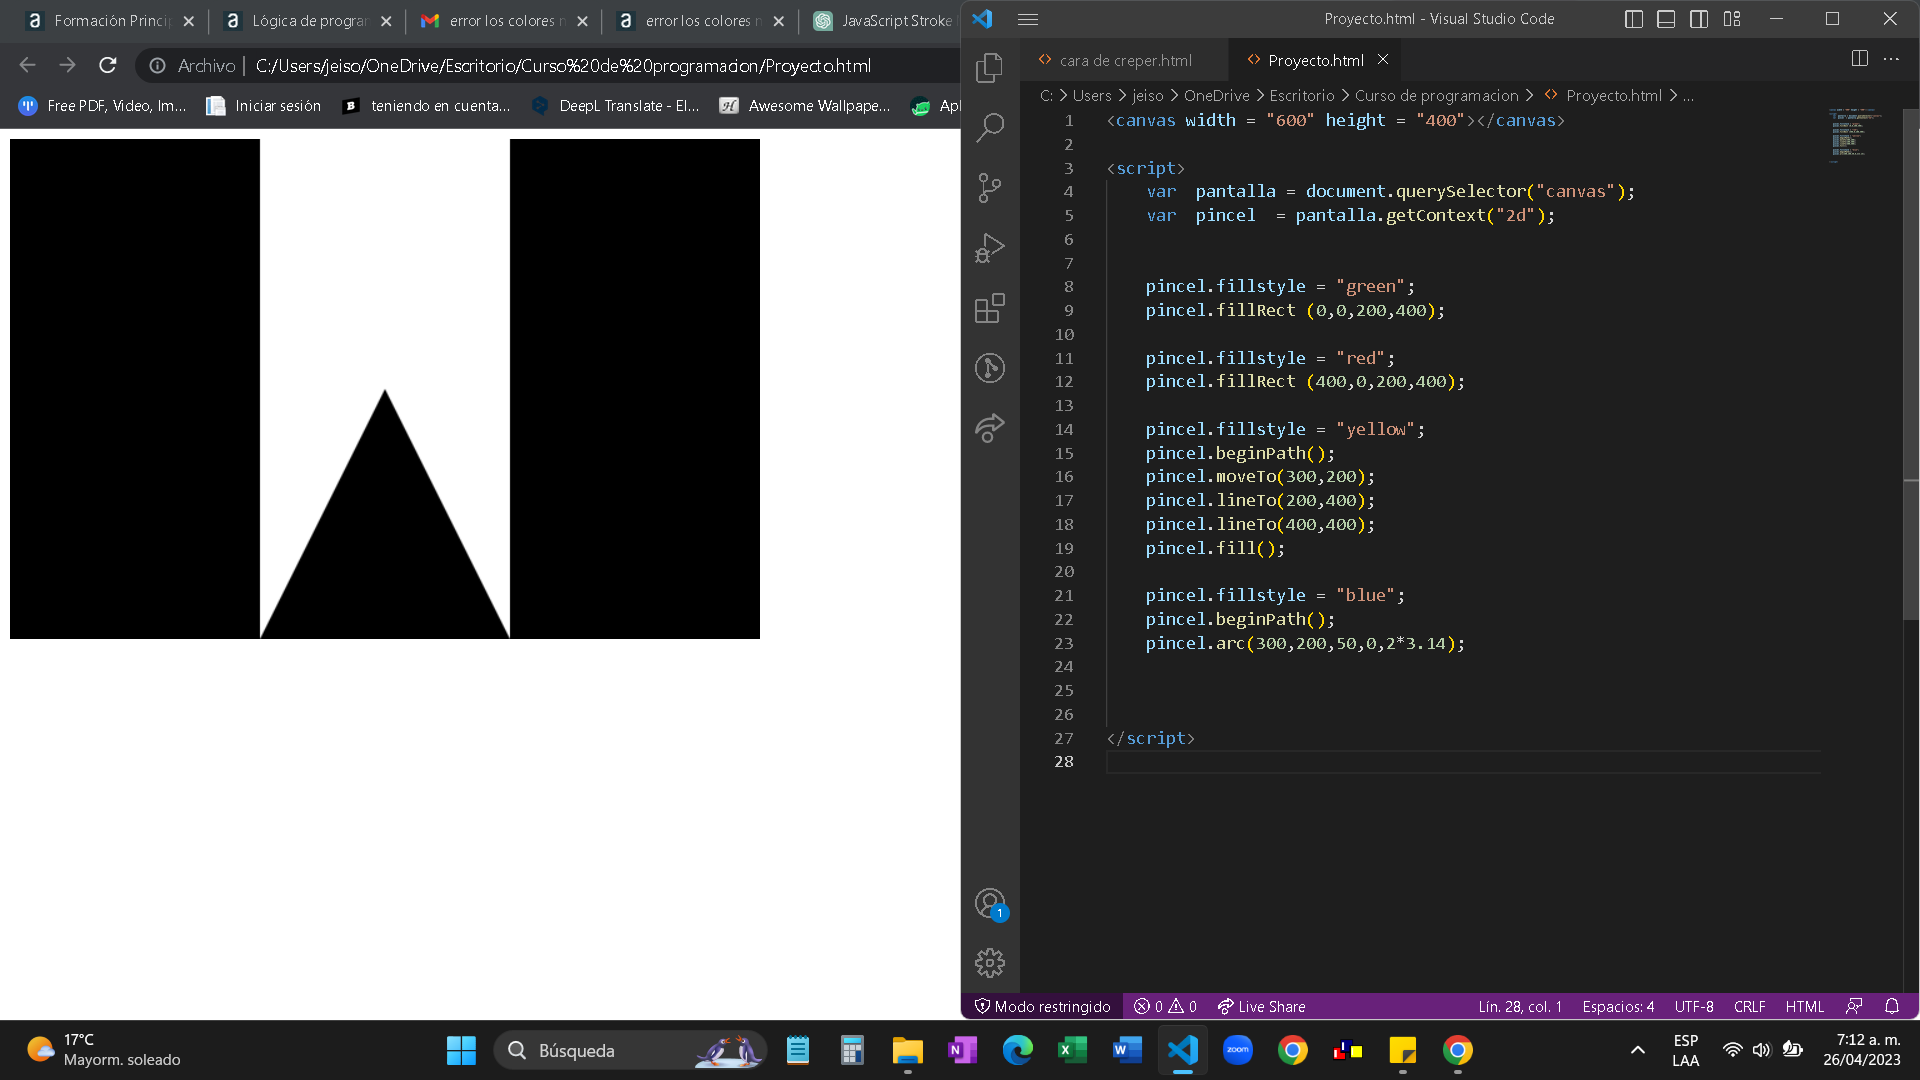Open Zoom from the taskbar

(x=1238, y=1050)
